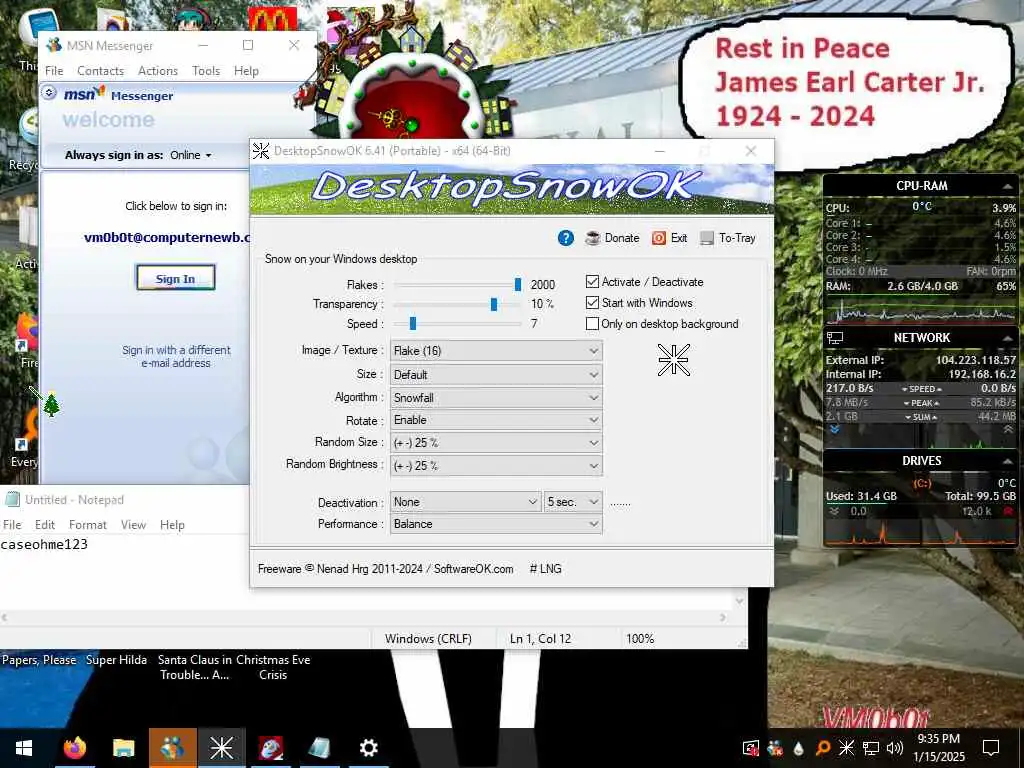This screenshot has height=768, width=1024.
Task: Open MSN Messenger Actions menu
Action: click(157, 71)
